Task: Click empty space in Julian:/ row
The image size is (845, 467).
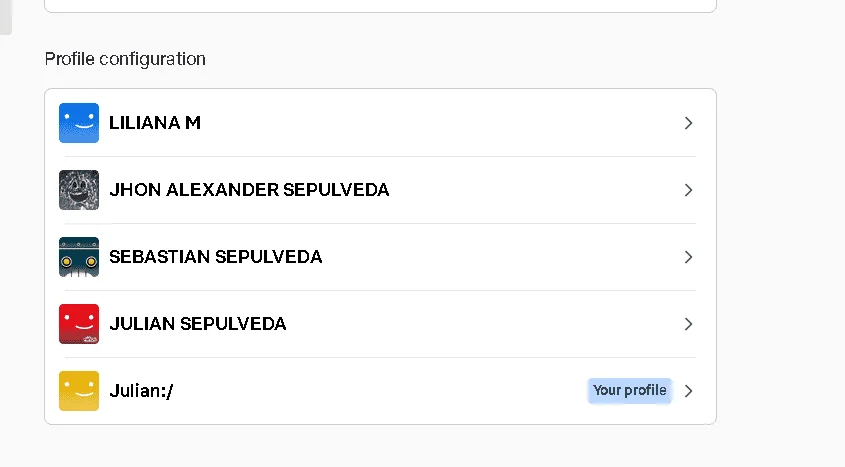Action: [377, 391]
